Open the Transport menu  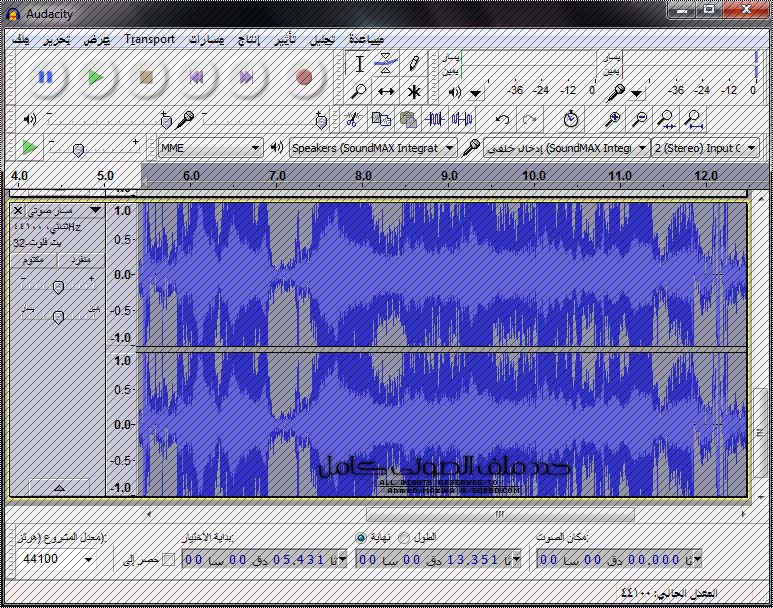tap(150, 39)
